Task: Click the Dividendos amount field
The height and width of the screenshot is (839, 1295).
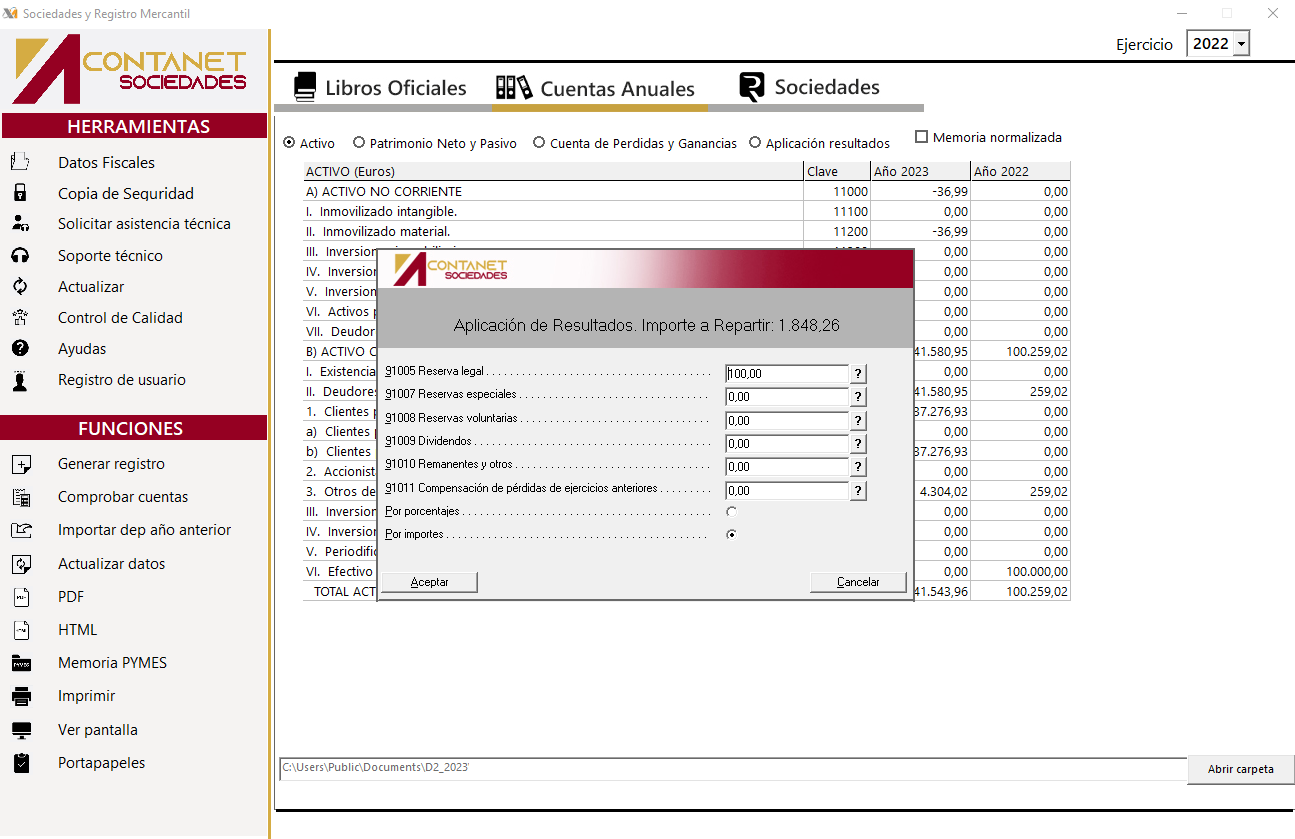Action: 787,443
